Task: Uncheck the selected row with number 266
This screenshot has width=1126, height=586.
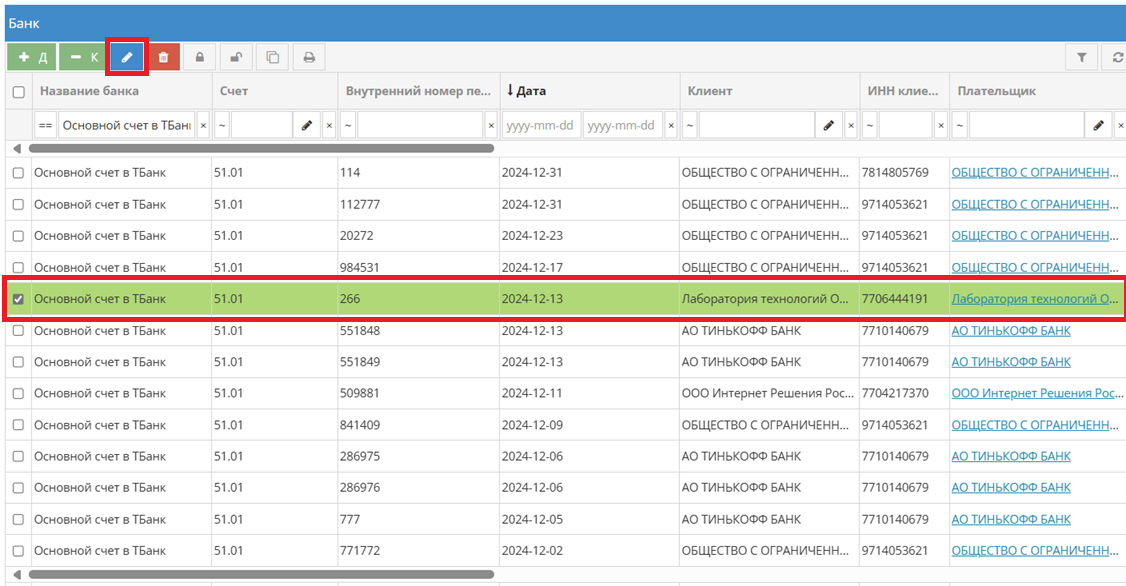Action: click(x=18, y=299)
